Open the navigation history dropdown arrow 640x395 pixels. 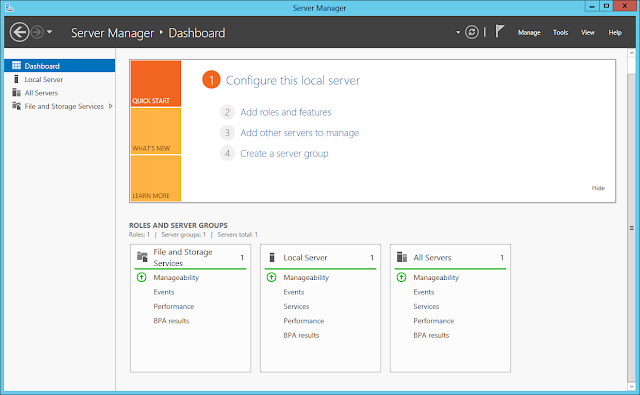tap(49, 32)
